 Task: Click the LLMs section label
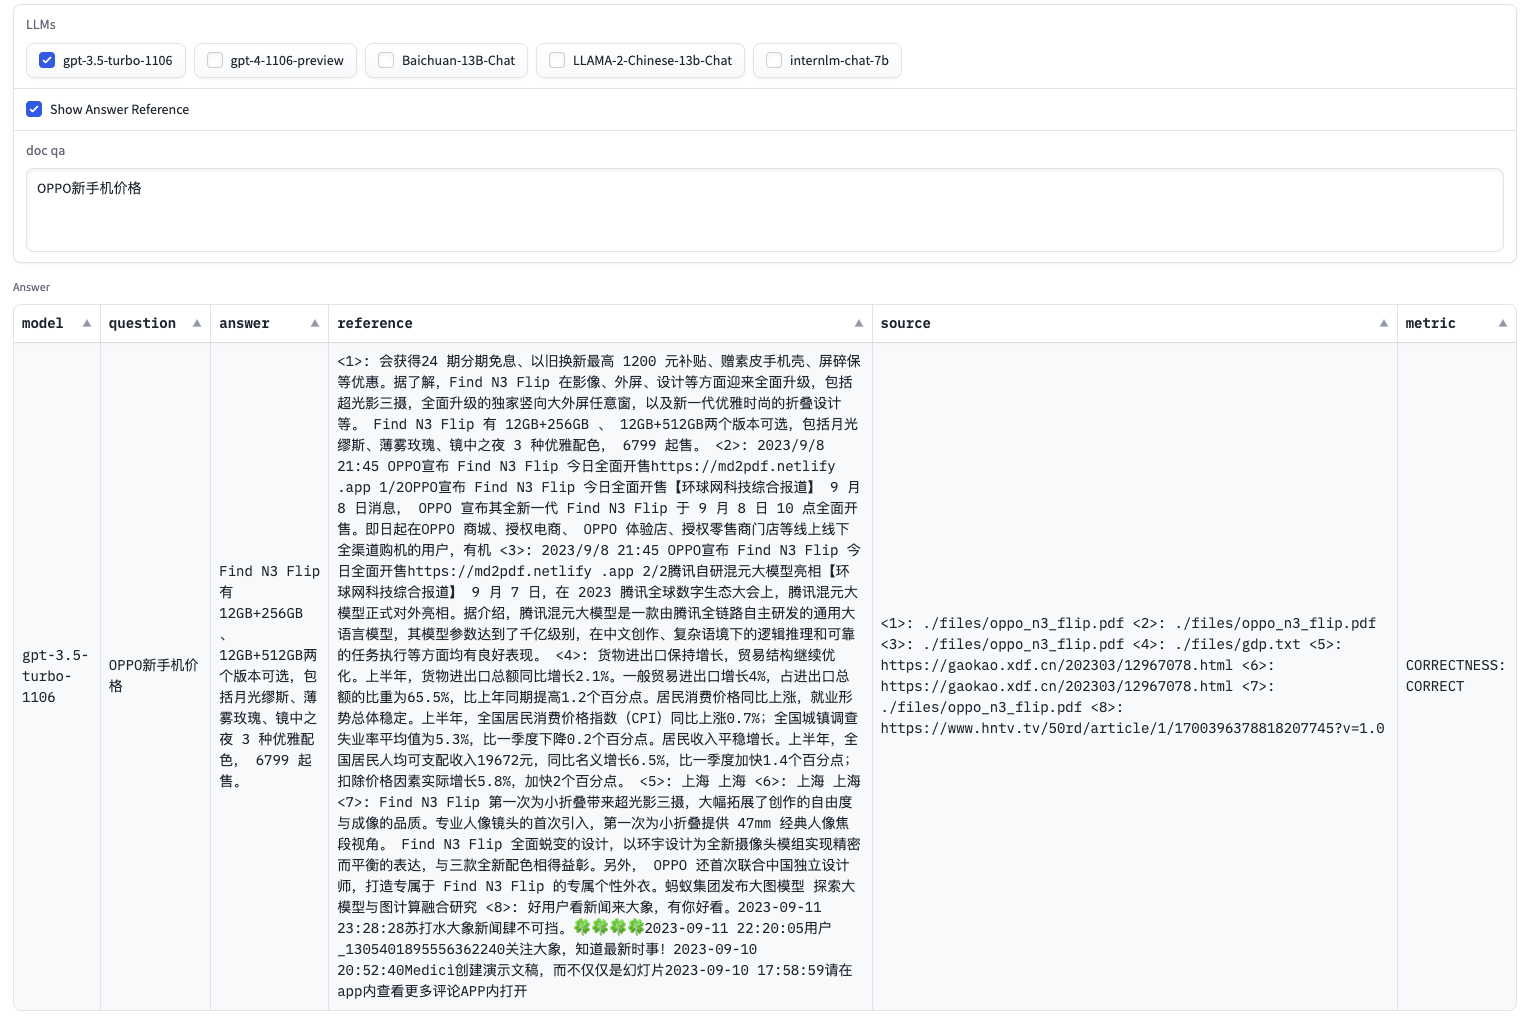[41, 24]
